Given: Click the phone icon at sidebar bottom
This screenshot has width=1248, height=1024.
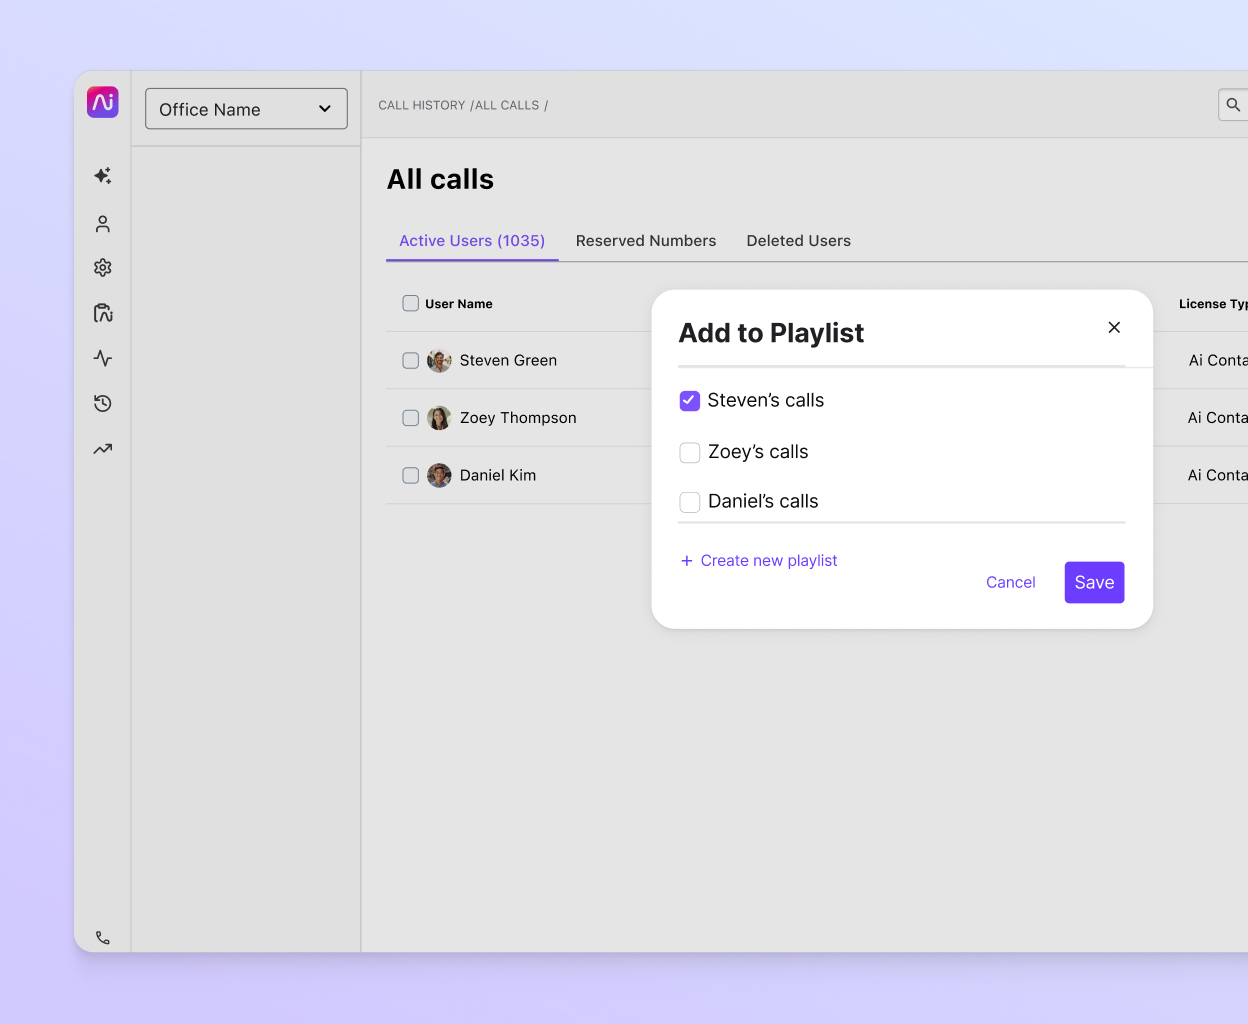Looking at the screenshot, I should (102, 937).
